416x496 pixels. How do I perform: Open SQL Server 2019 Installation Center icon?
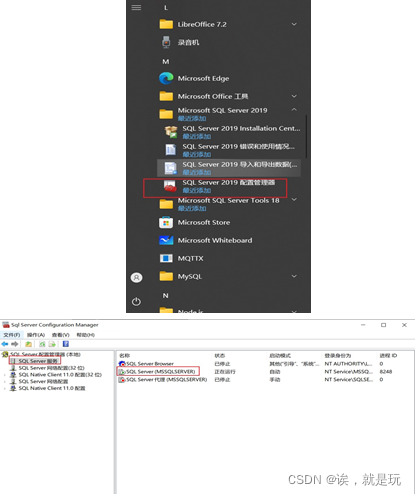171,132
